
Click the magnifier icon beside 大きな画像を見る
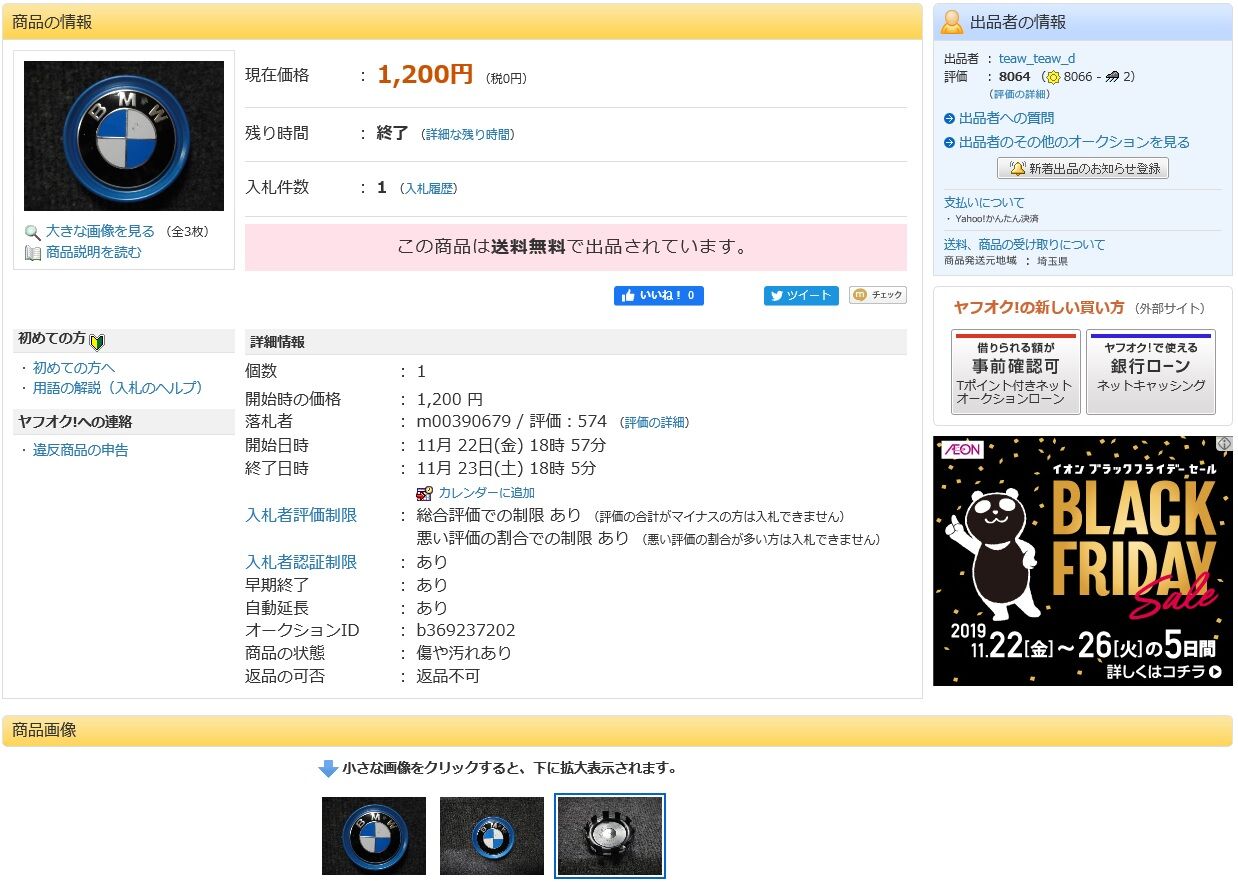pos(32,232)
